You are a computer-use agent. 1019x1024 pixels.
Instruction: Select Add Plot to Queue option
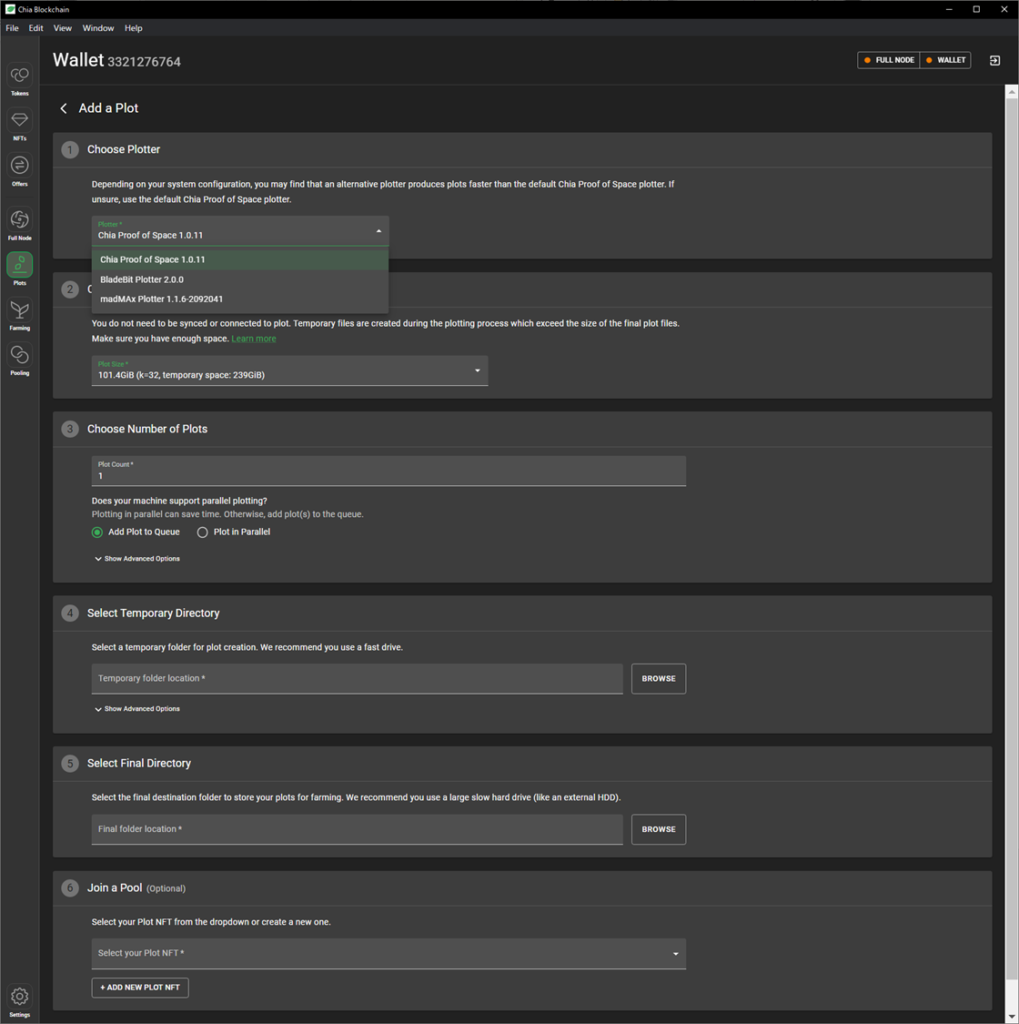click(136, 532)
